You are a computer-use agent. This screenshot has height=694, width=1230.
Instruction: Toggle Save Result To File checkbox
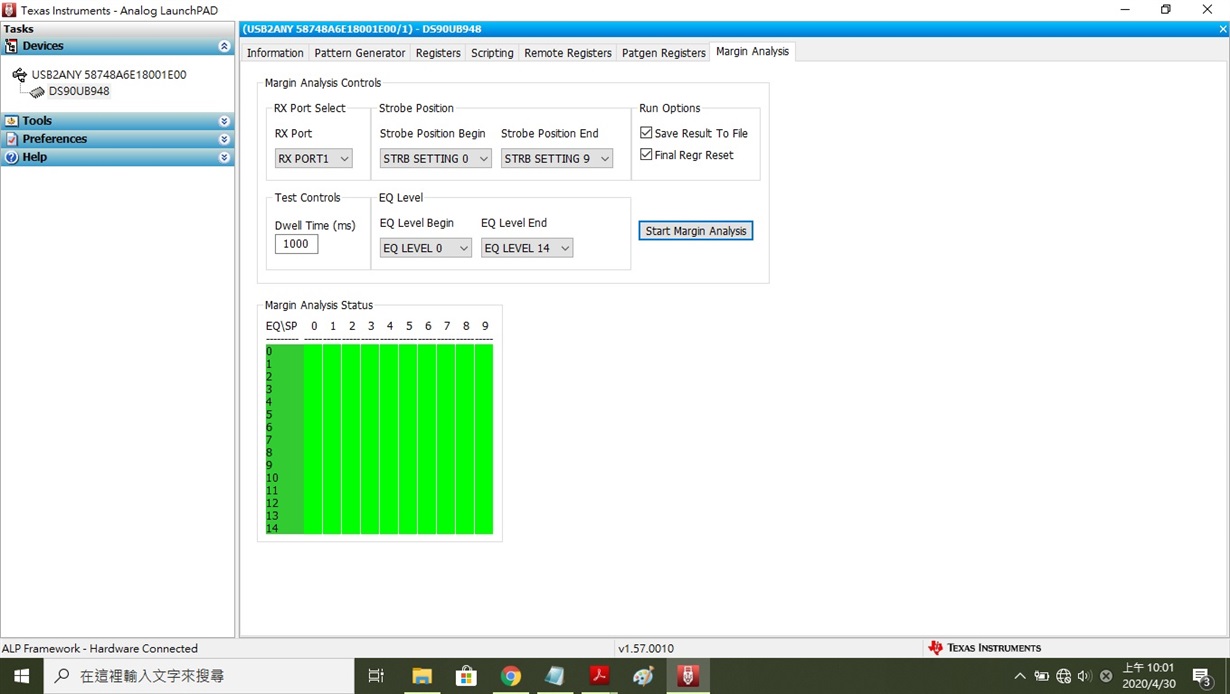click(x=646, y=133)
